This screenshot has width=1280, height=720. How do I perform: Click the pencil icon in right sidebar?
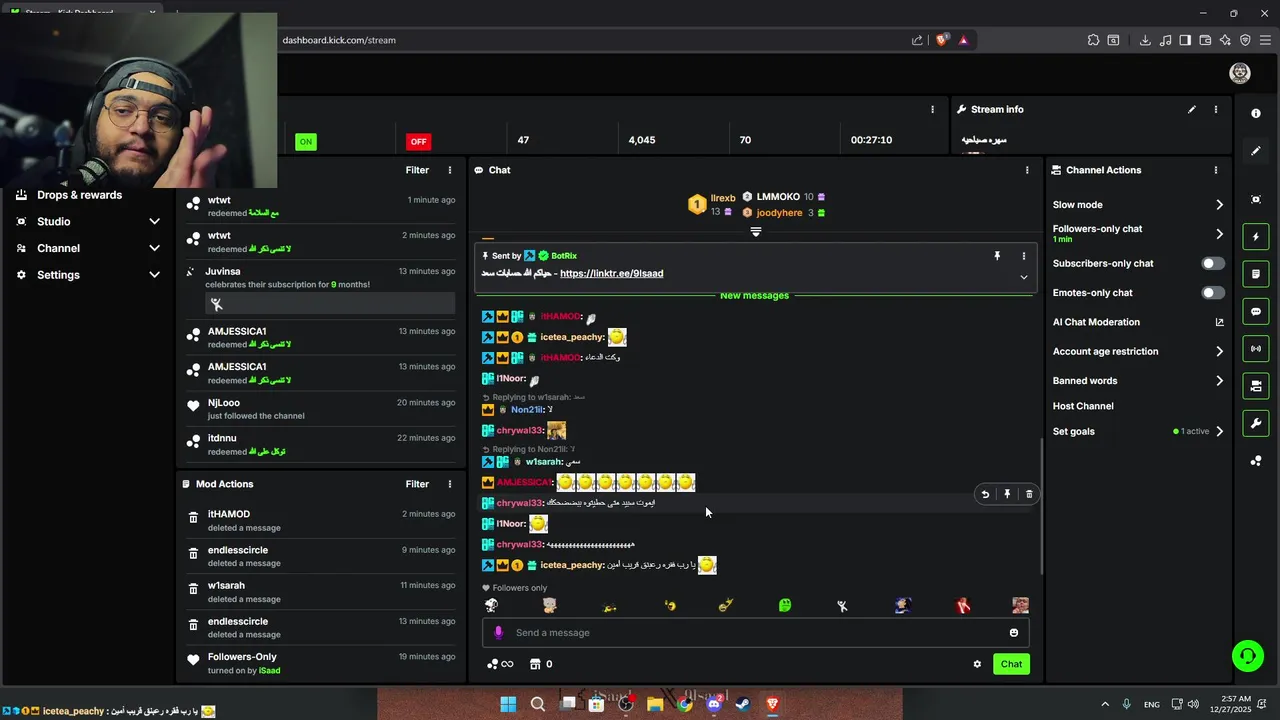point(1256,151)
